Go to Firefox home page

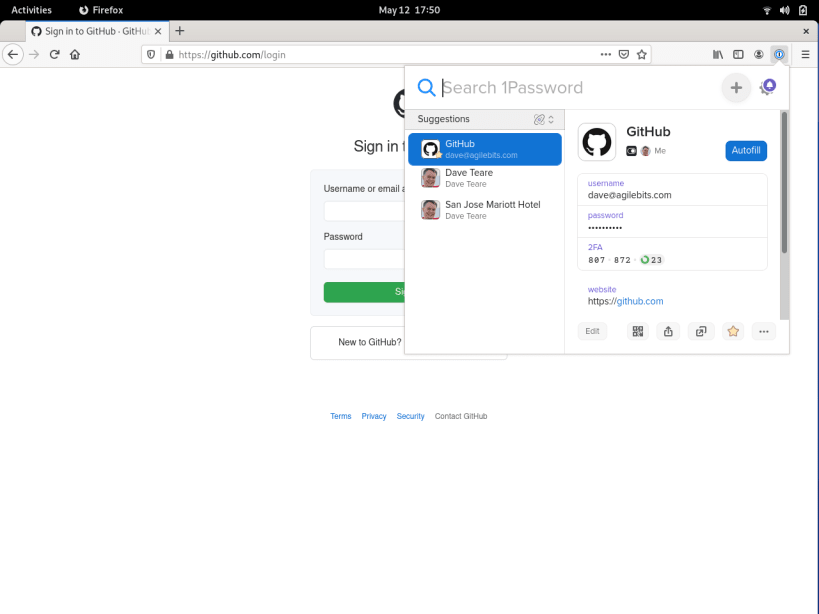point(75,54)
